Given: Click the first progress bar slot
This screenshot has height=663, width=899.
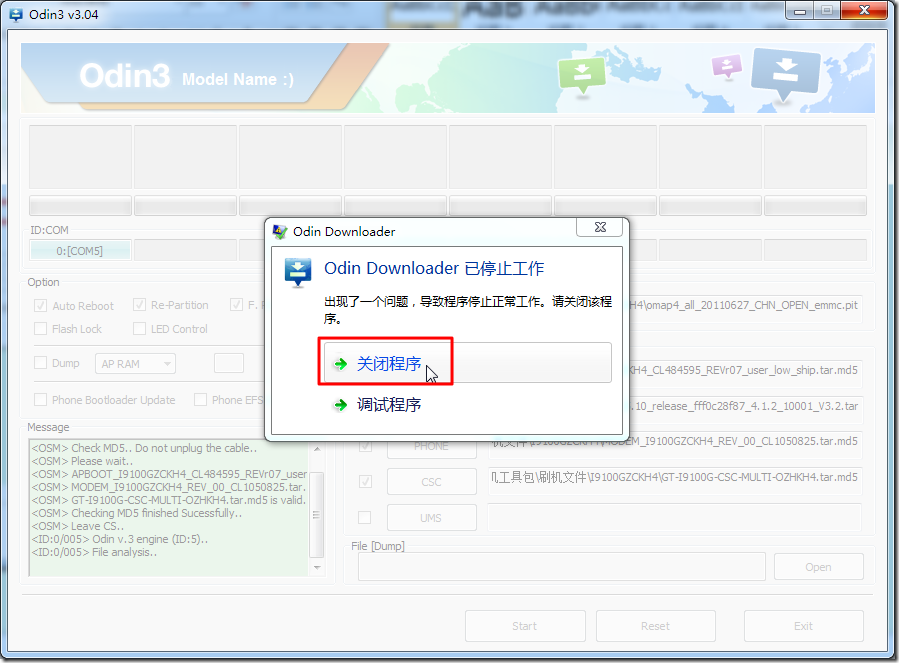Looking at the screenshot, I should 80,205.
